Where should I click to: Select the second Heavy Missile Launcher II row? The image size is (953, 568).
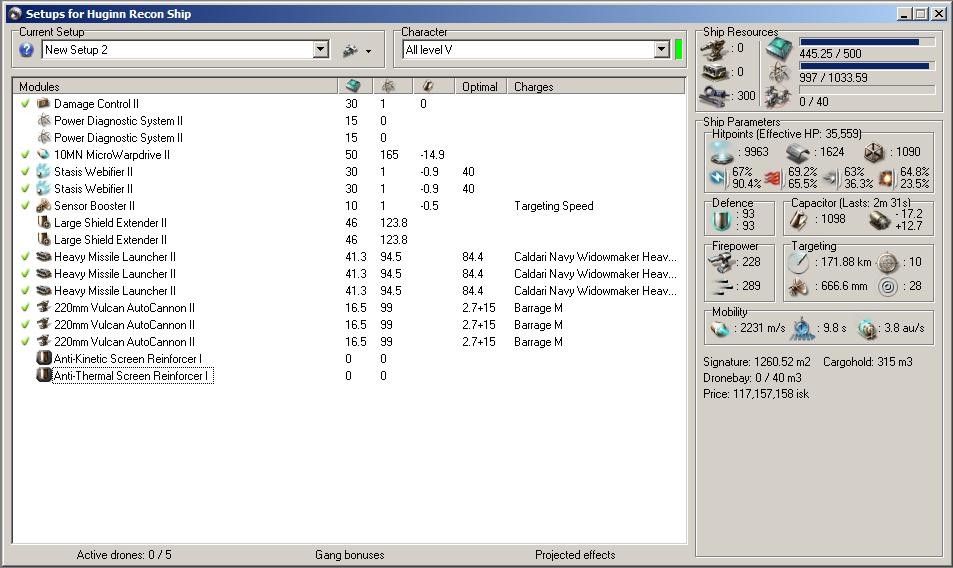348,274
